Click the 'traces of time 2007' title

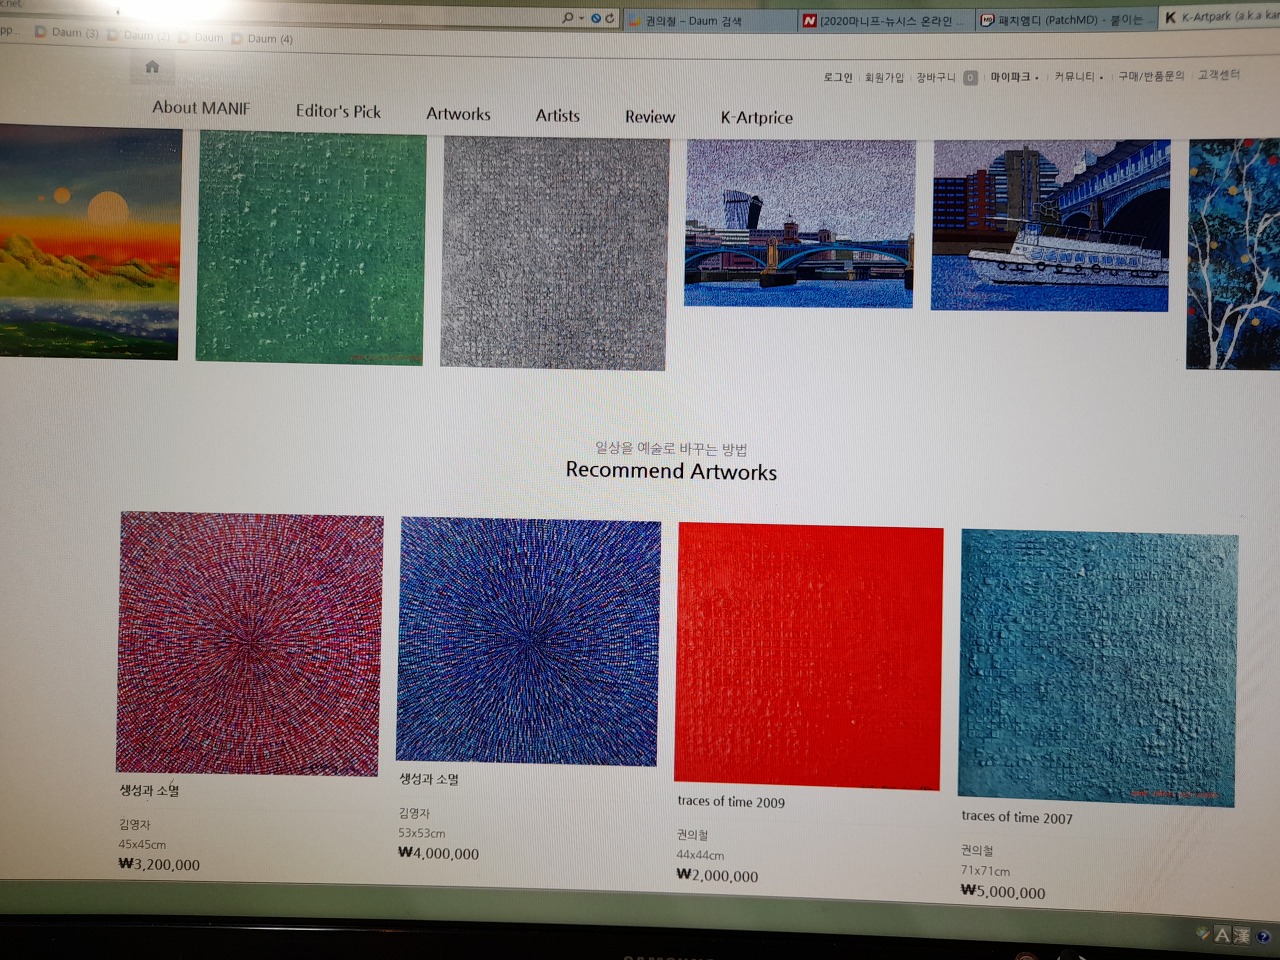(1017, 817)
